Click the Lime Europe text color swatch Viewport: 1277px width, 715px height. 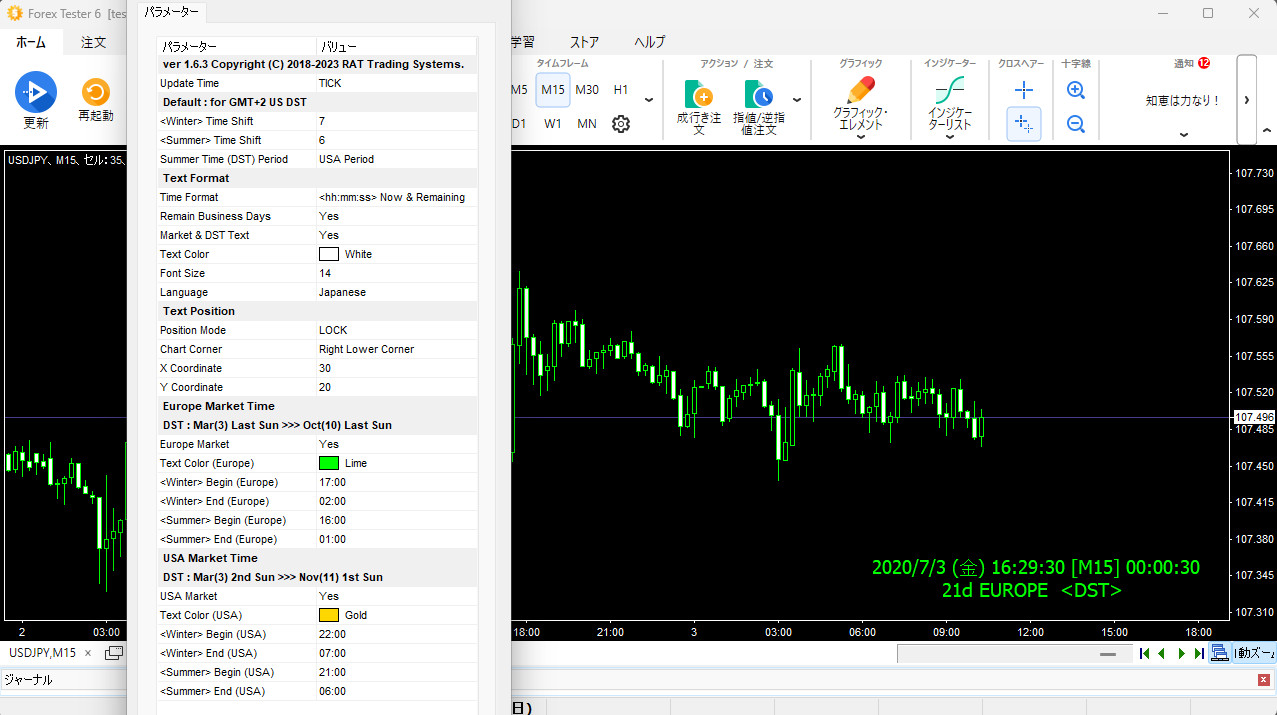click(x=329, y=463)
